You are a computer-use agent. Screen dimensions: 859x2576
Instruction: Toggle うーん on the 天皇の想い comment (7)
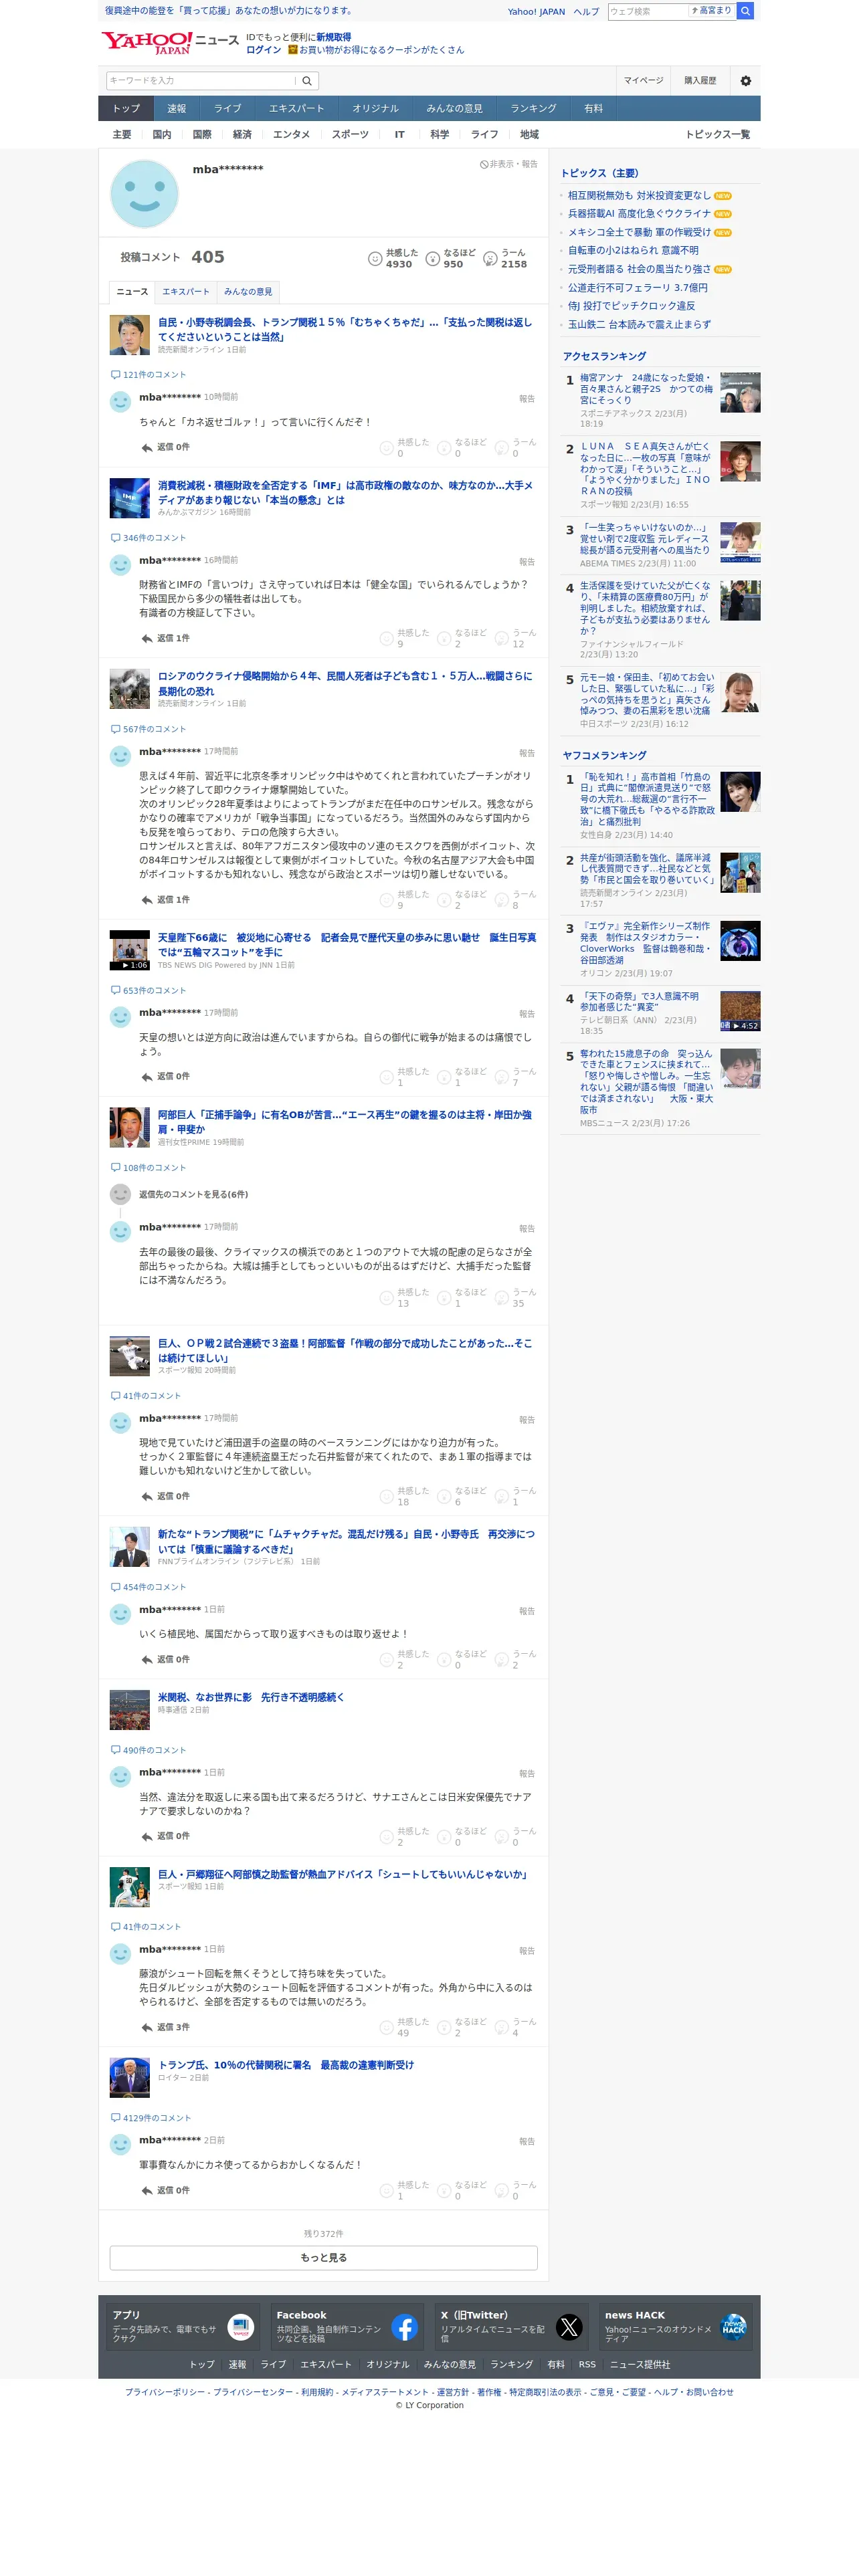[x=516, y=1076]
